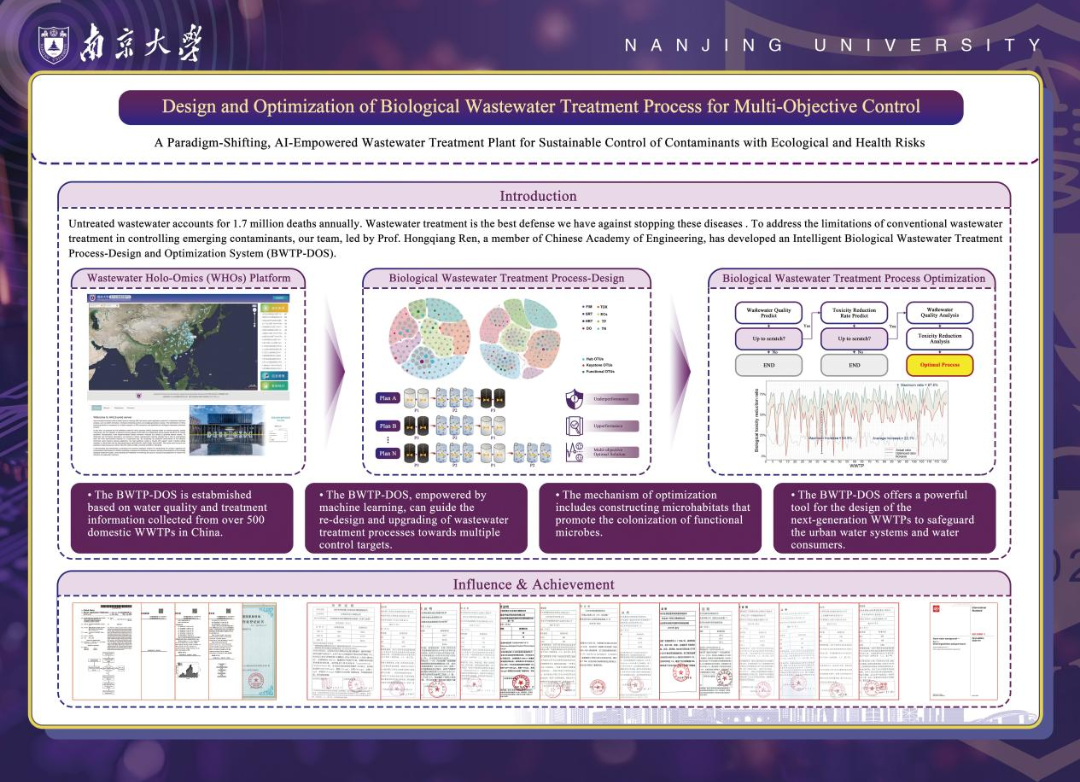Click the Toxicity Reduction Rate Predict box
The image size is (1080, 782).
tap(854, 313)
